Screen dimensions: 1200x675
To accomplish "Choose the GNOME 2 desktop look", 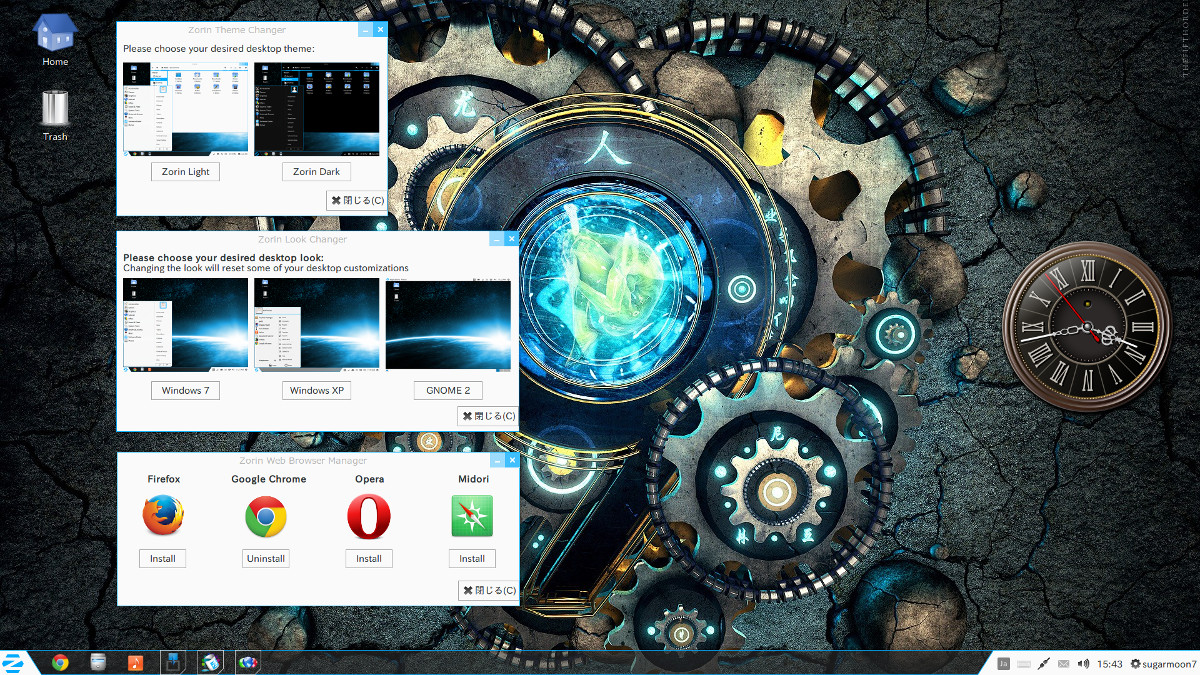I will click(447, 391).
